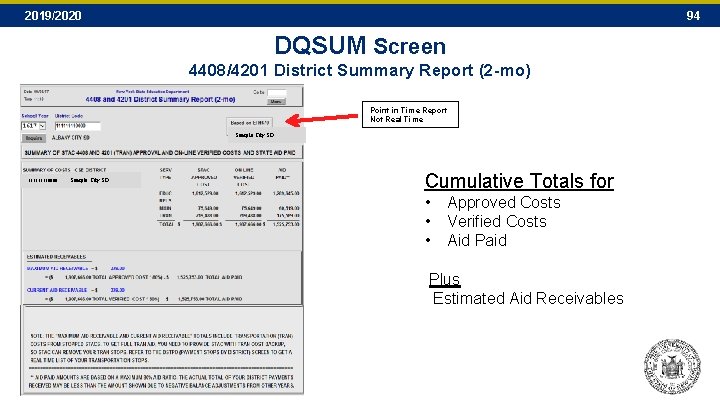
Task: Click the ALBANY CITY SD district name
Action: coord(70,138)
